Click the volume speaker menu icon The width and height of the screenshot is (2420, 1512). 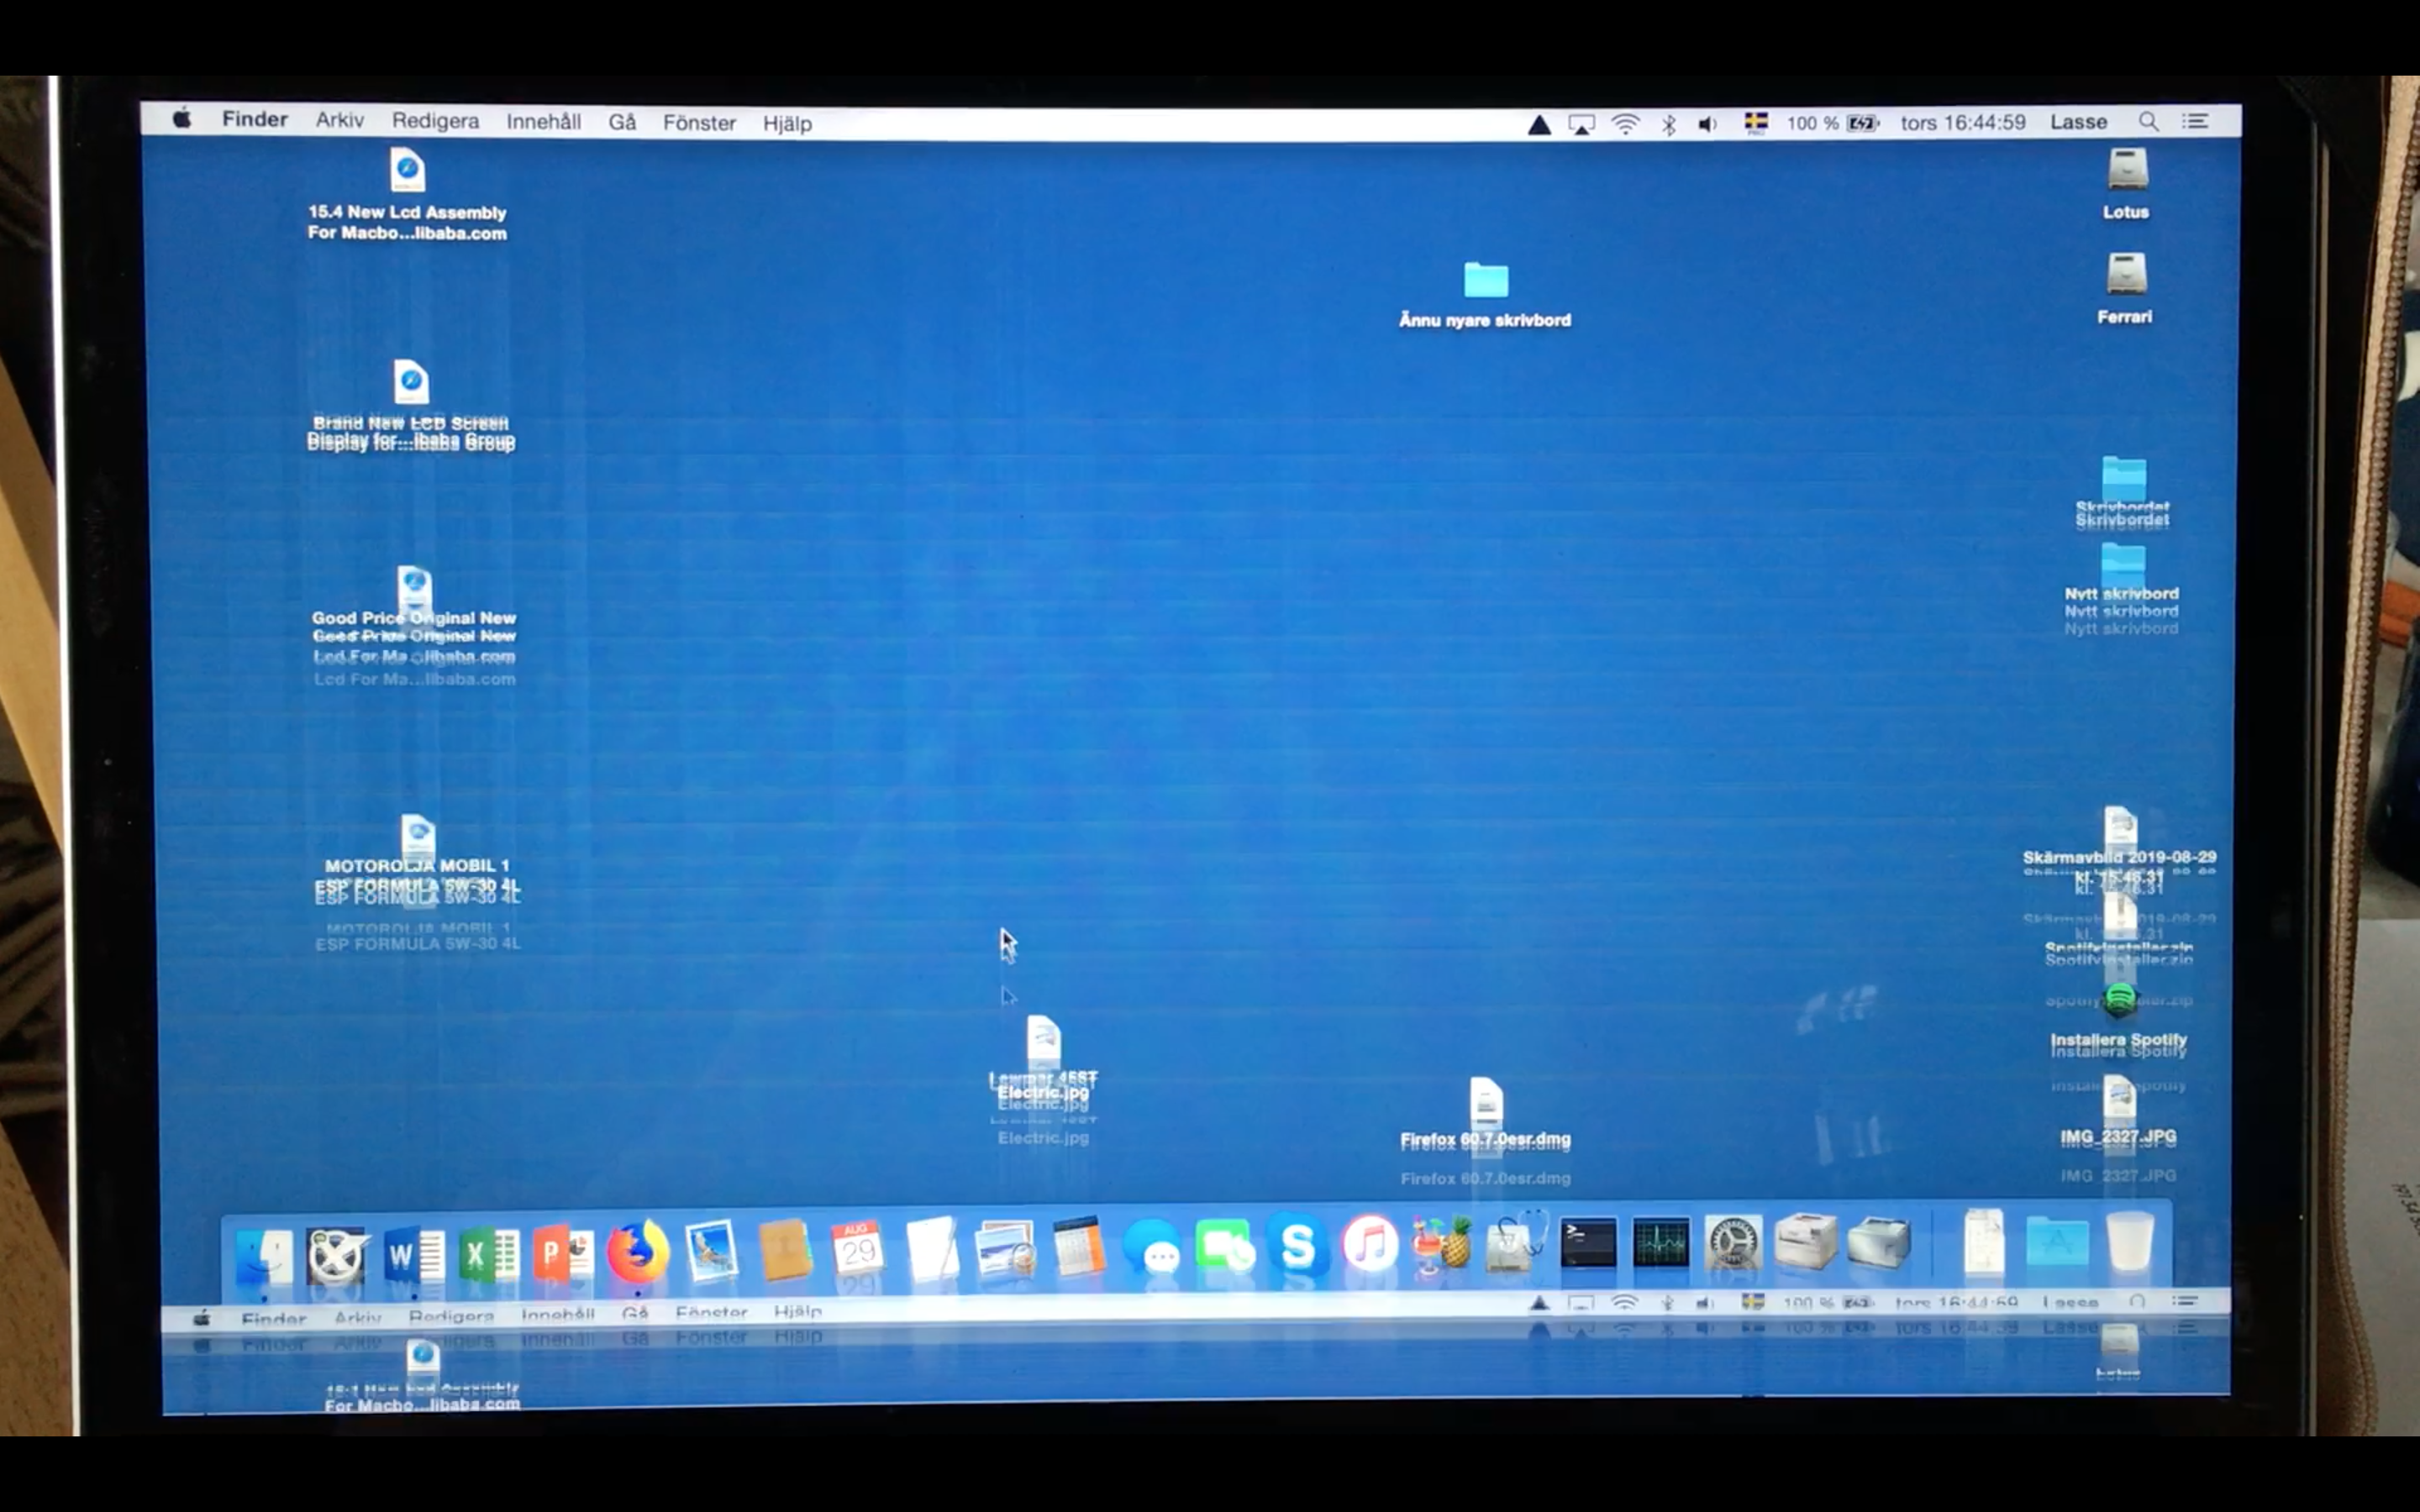(x=1707, y=124)
